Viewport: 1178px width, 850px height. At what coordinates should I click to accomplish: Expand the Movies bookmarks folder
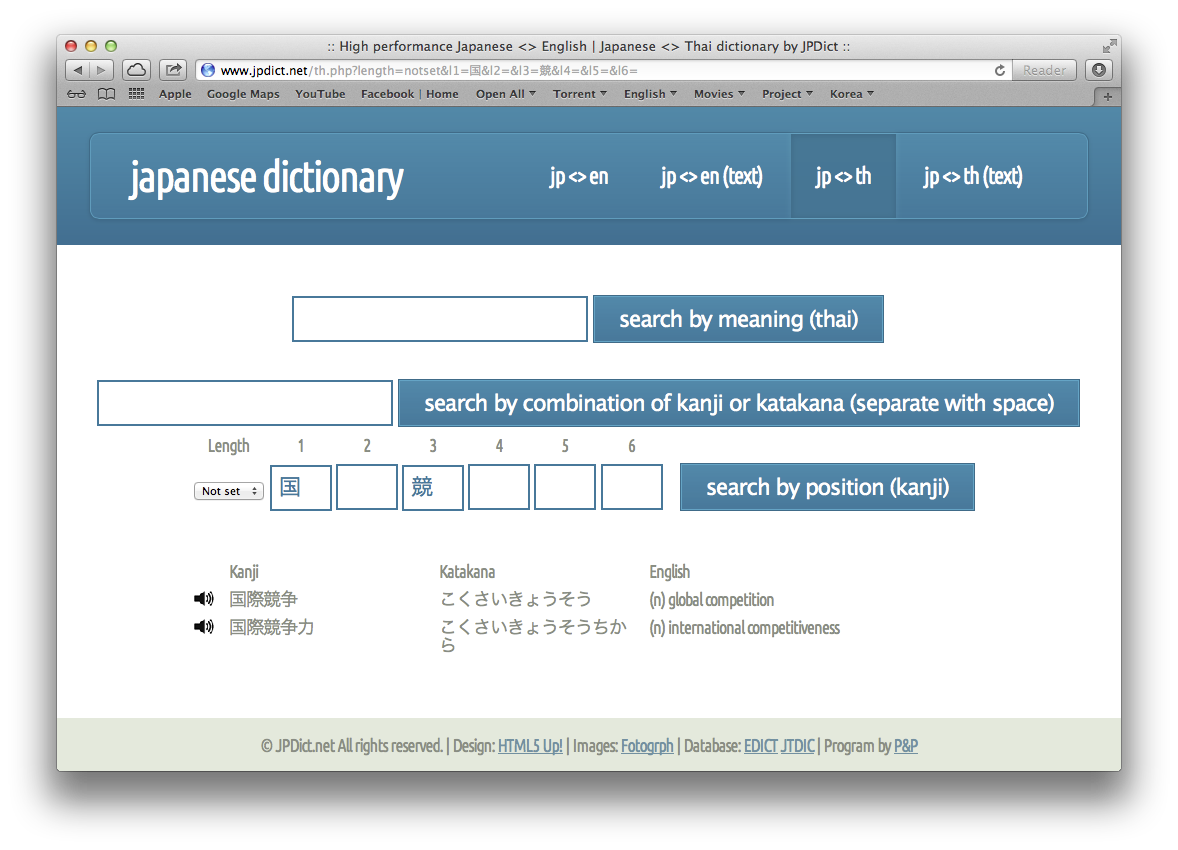coord(719,94)
